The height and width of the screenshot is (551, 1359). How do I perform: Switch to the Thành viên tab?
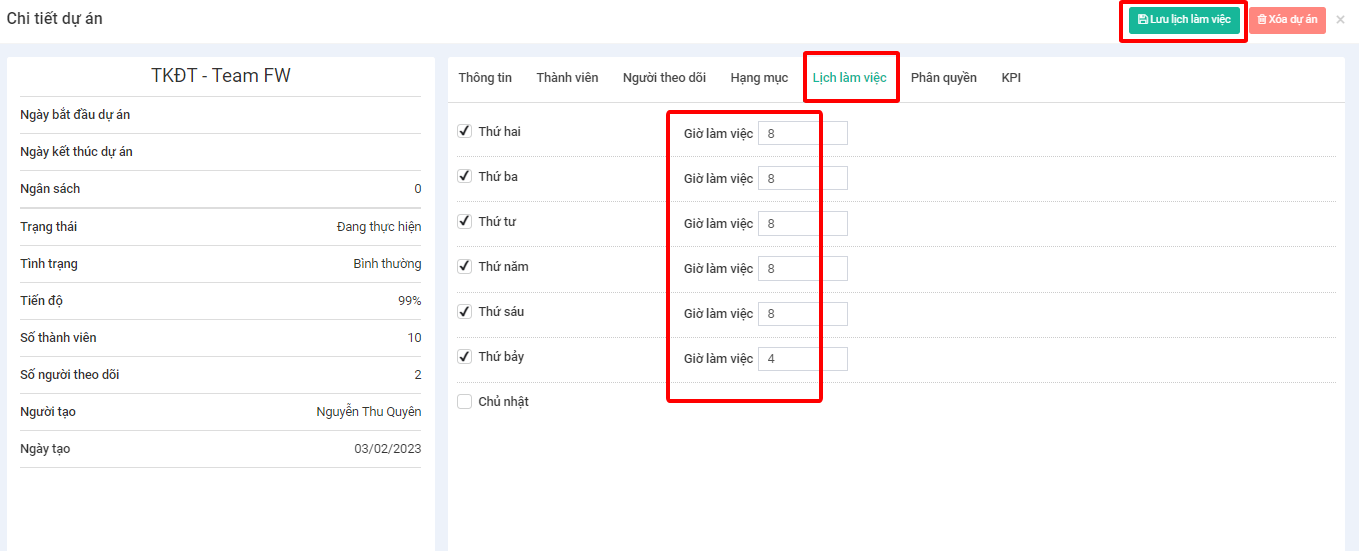tap(567, 78)
